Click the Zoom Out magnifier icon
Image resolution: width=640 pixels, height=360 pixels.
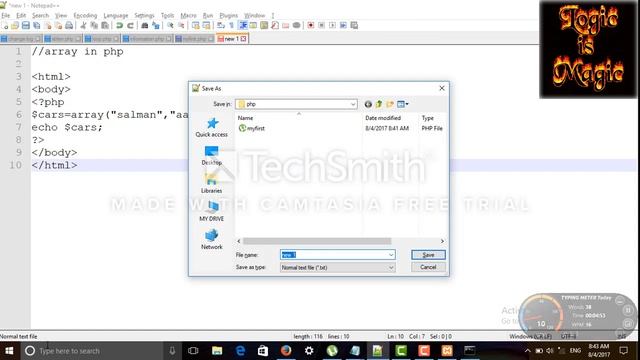point(181,25)
